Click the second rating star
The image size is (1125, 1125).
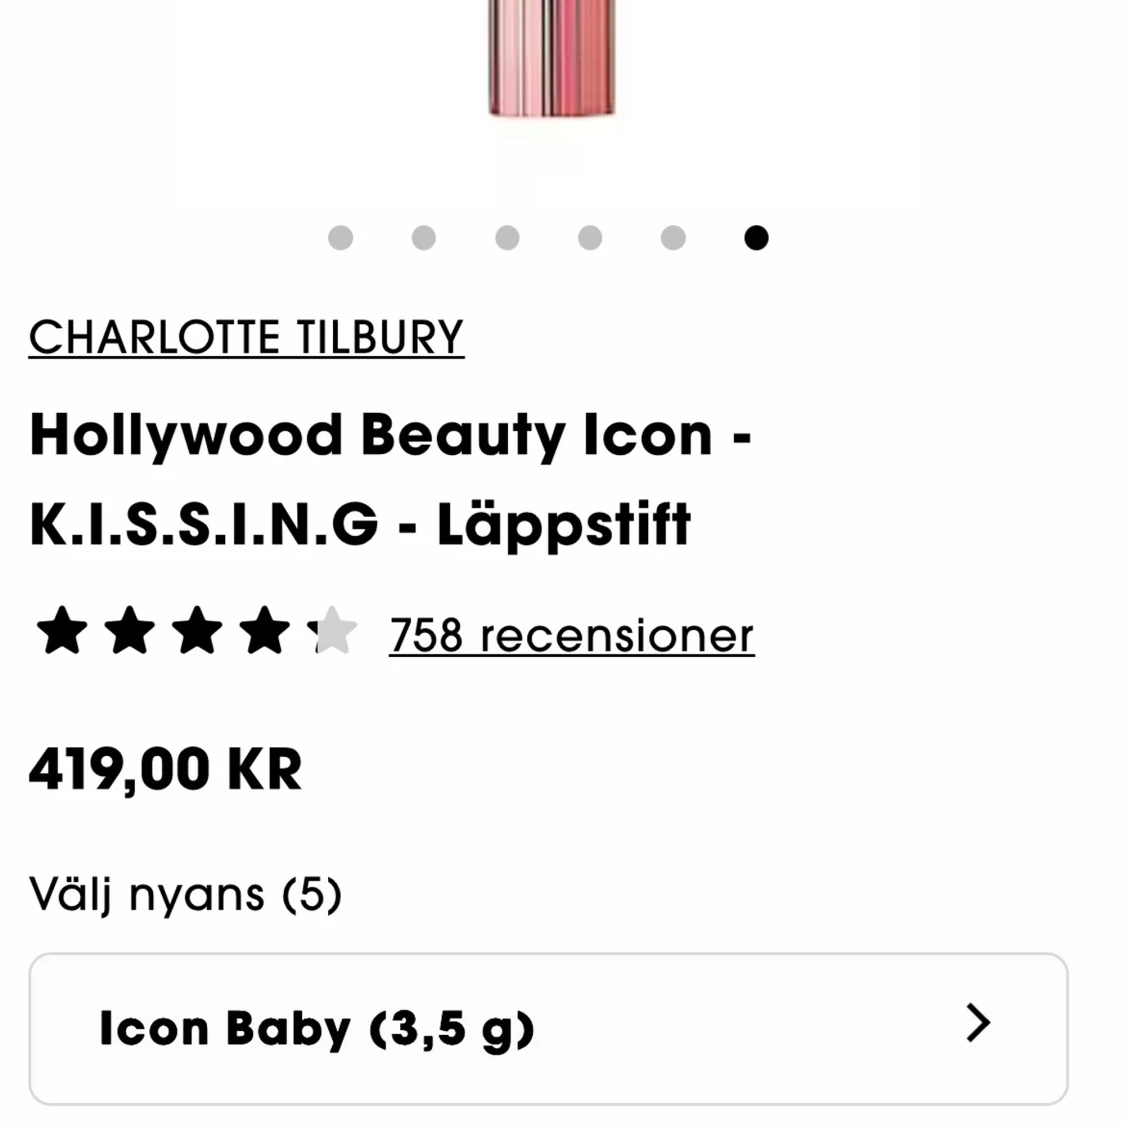[x=130, y=631]
